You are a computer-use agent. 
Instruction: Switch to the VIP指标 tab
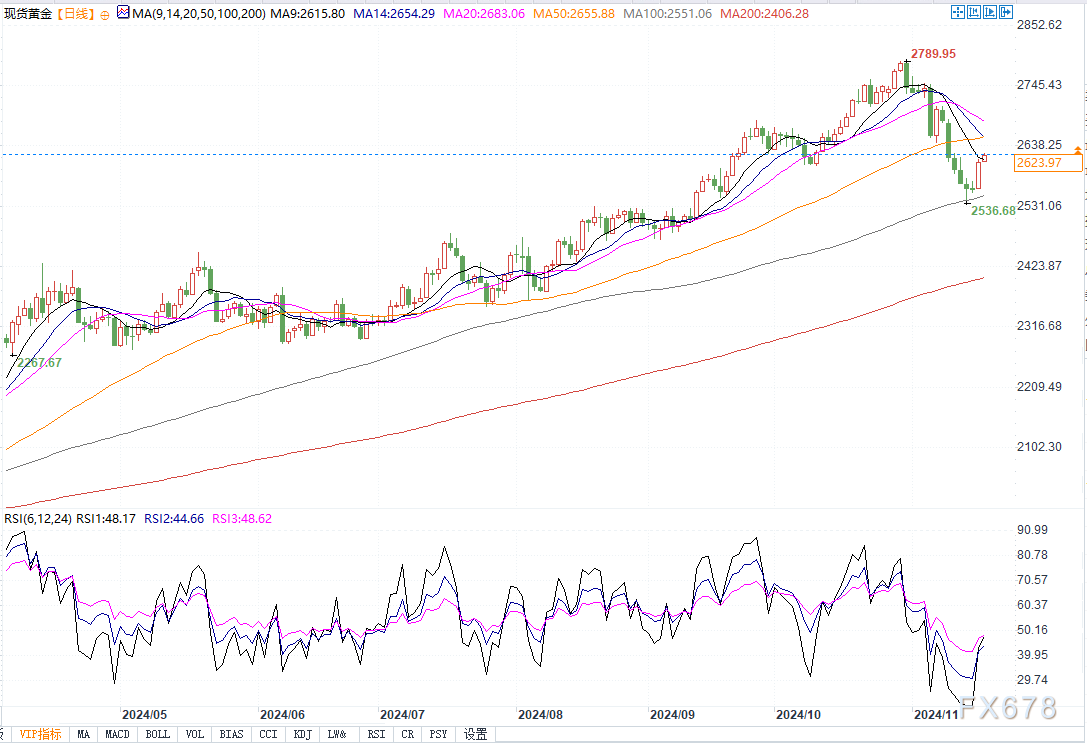[40, 734]
